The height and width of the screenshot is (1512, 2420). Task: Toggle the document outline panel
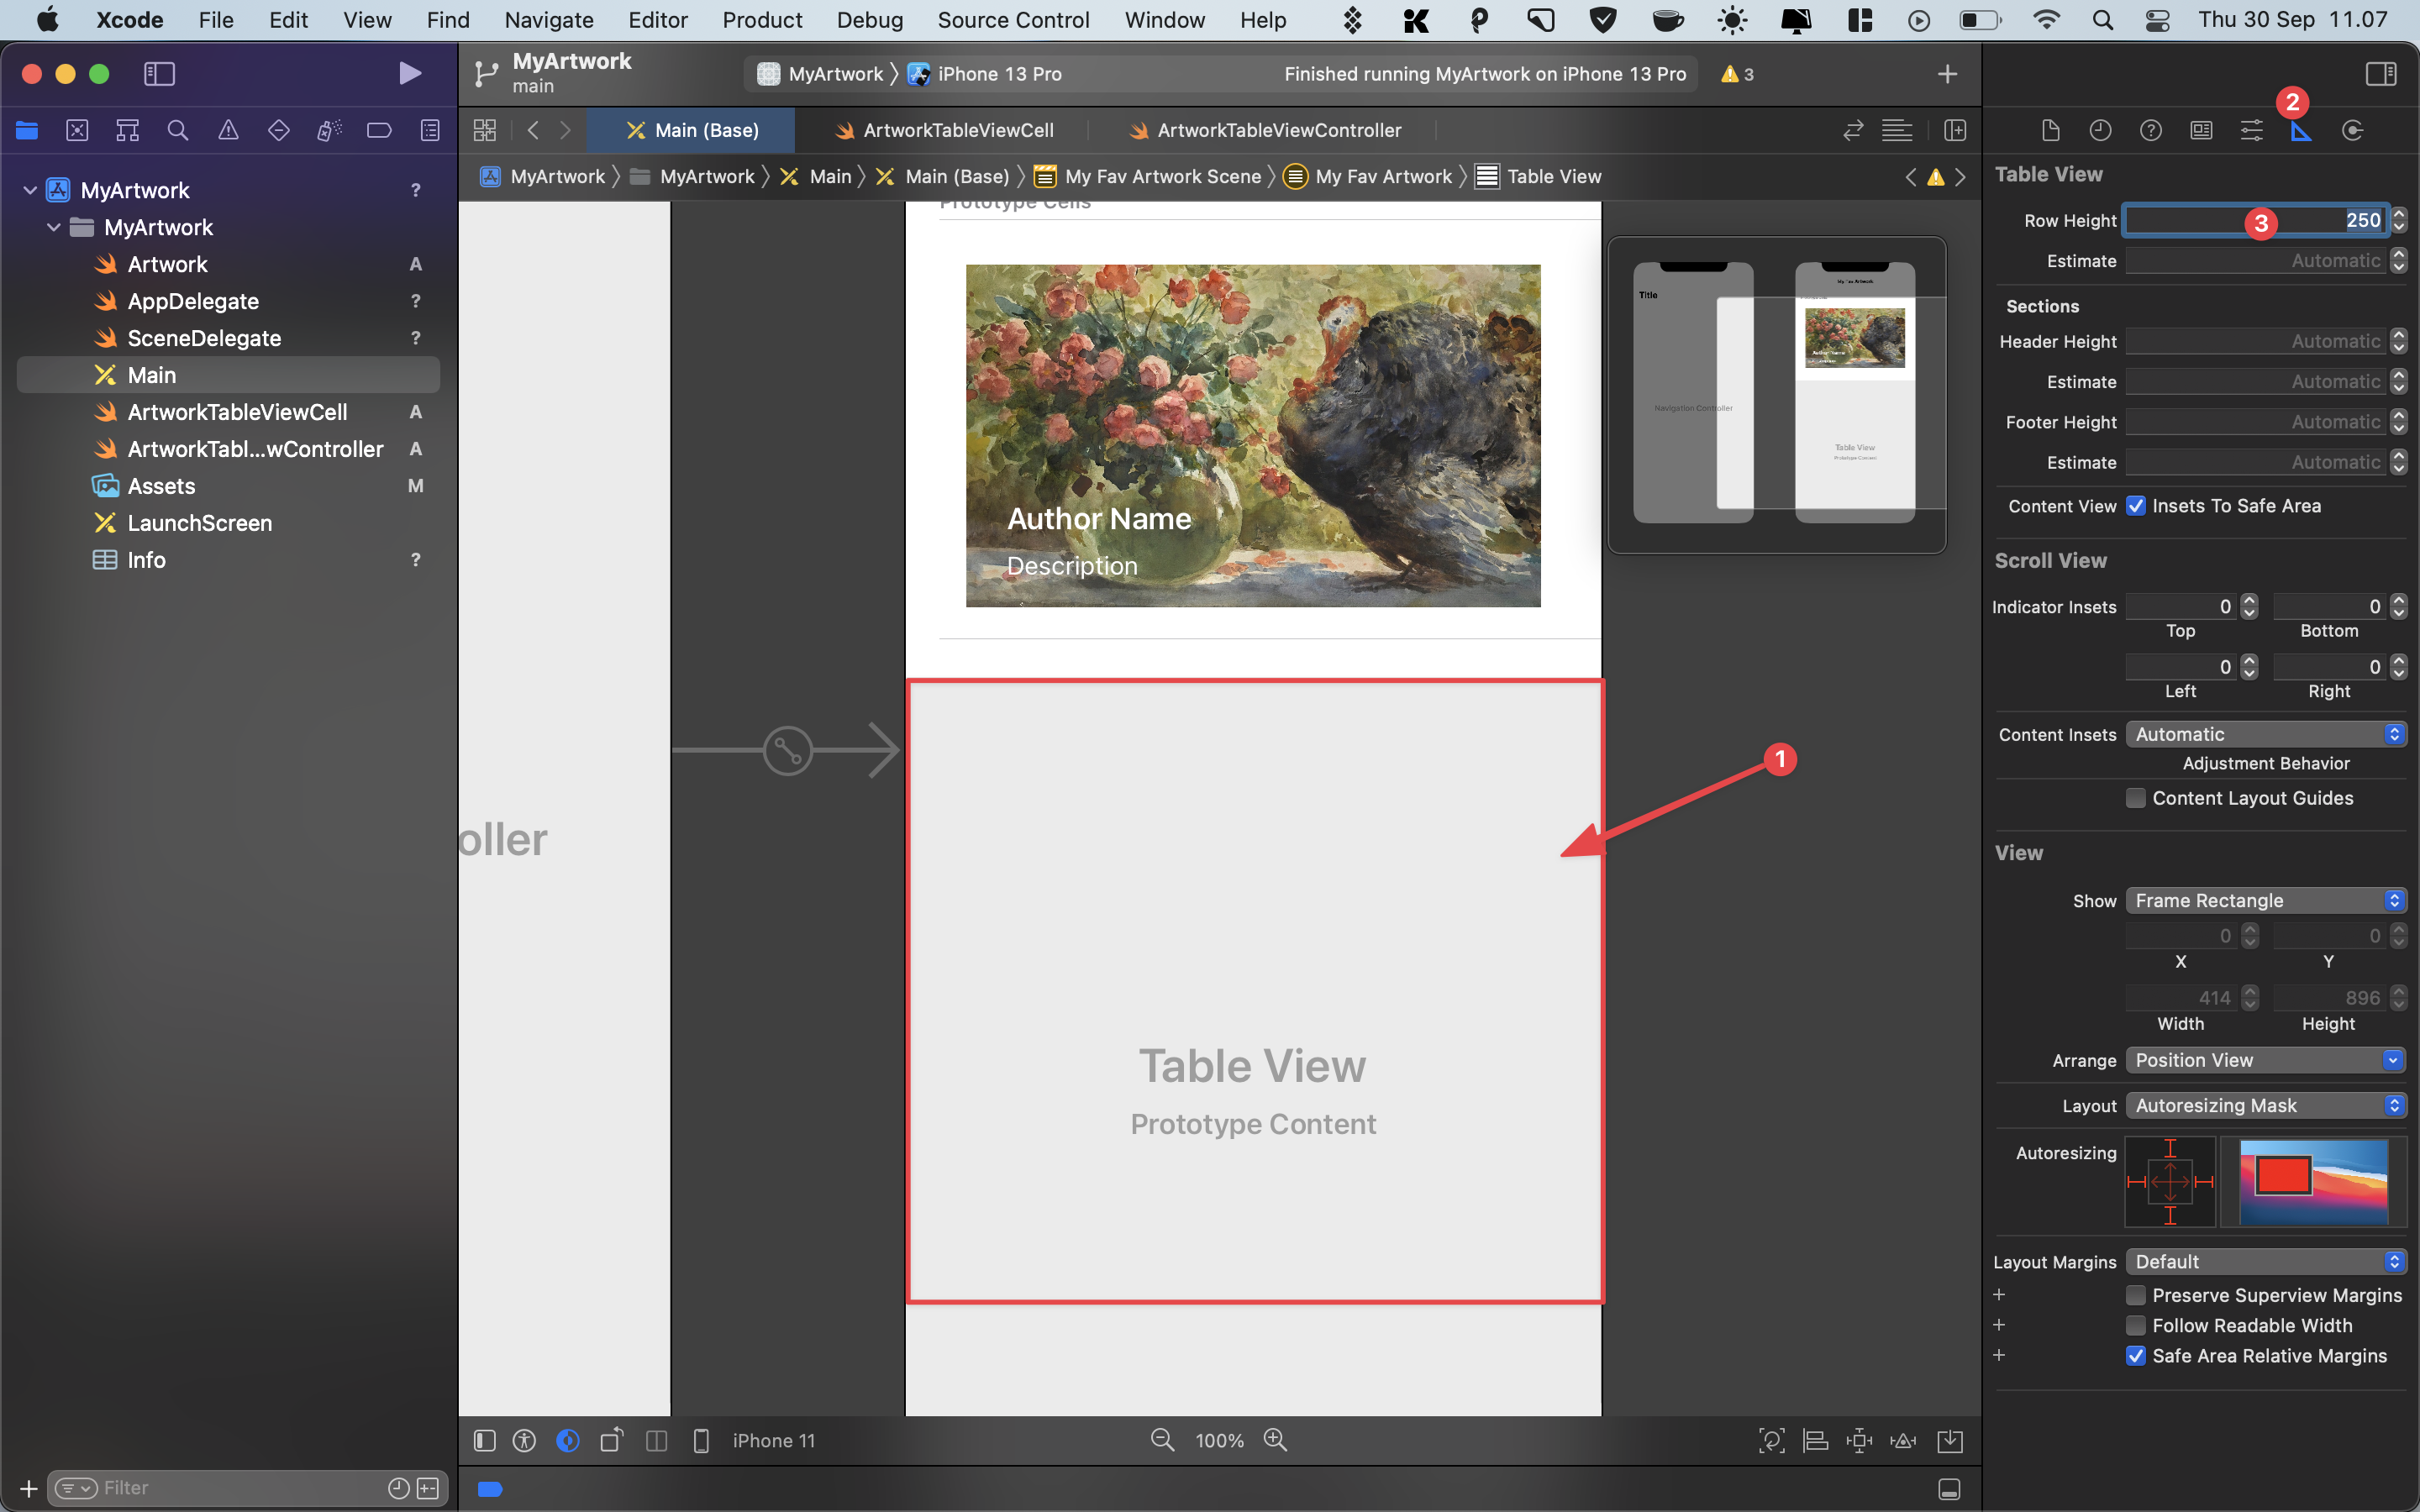[485, 1440]
